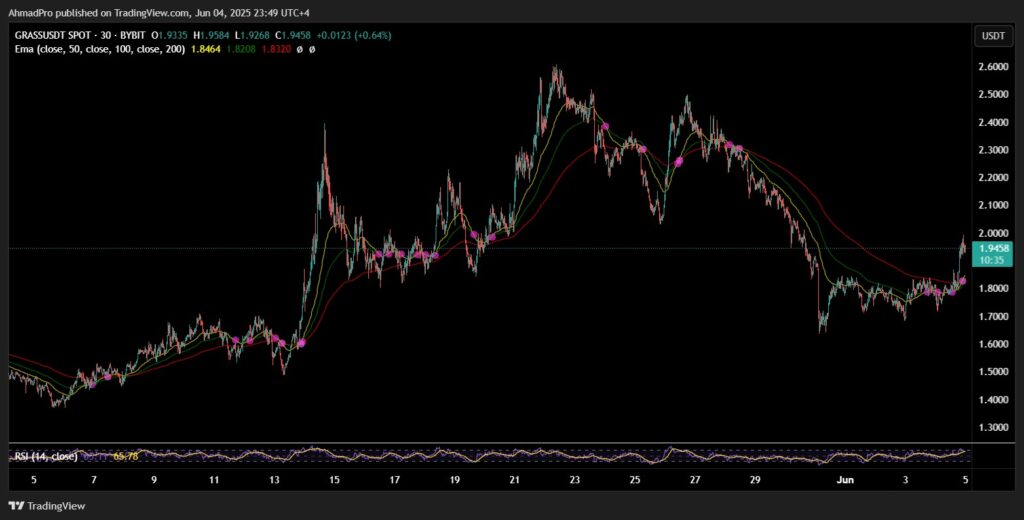
Task: Click the red EMA 200 value 1.8320
Action: [274, 49]
